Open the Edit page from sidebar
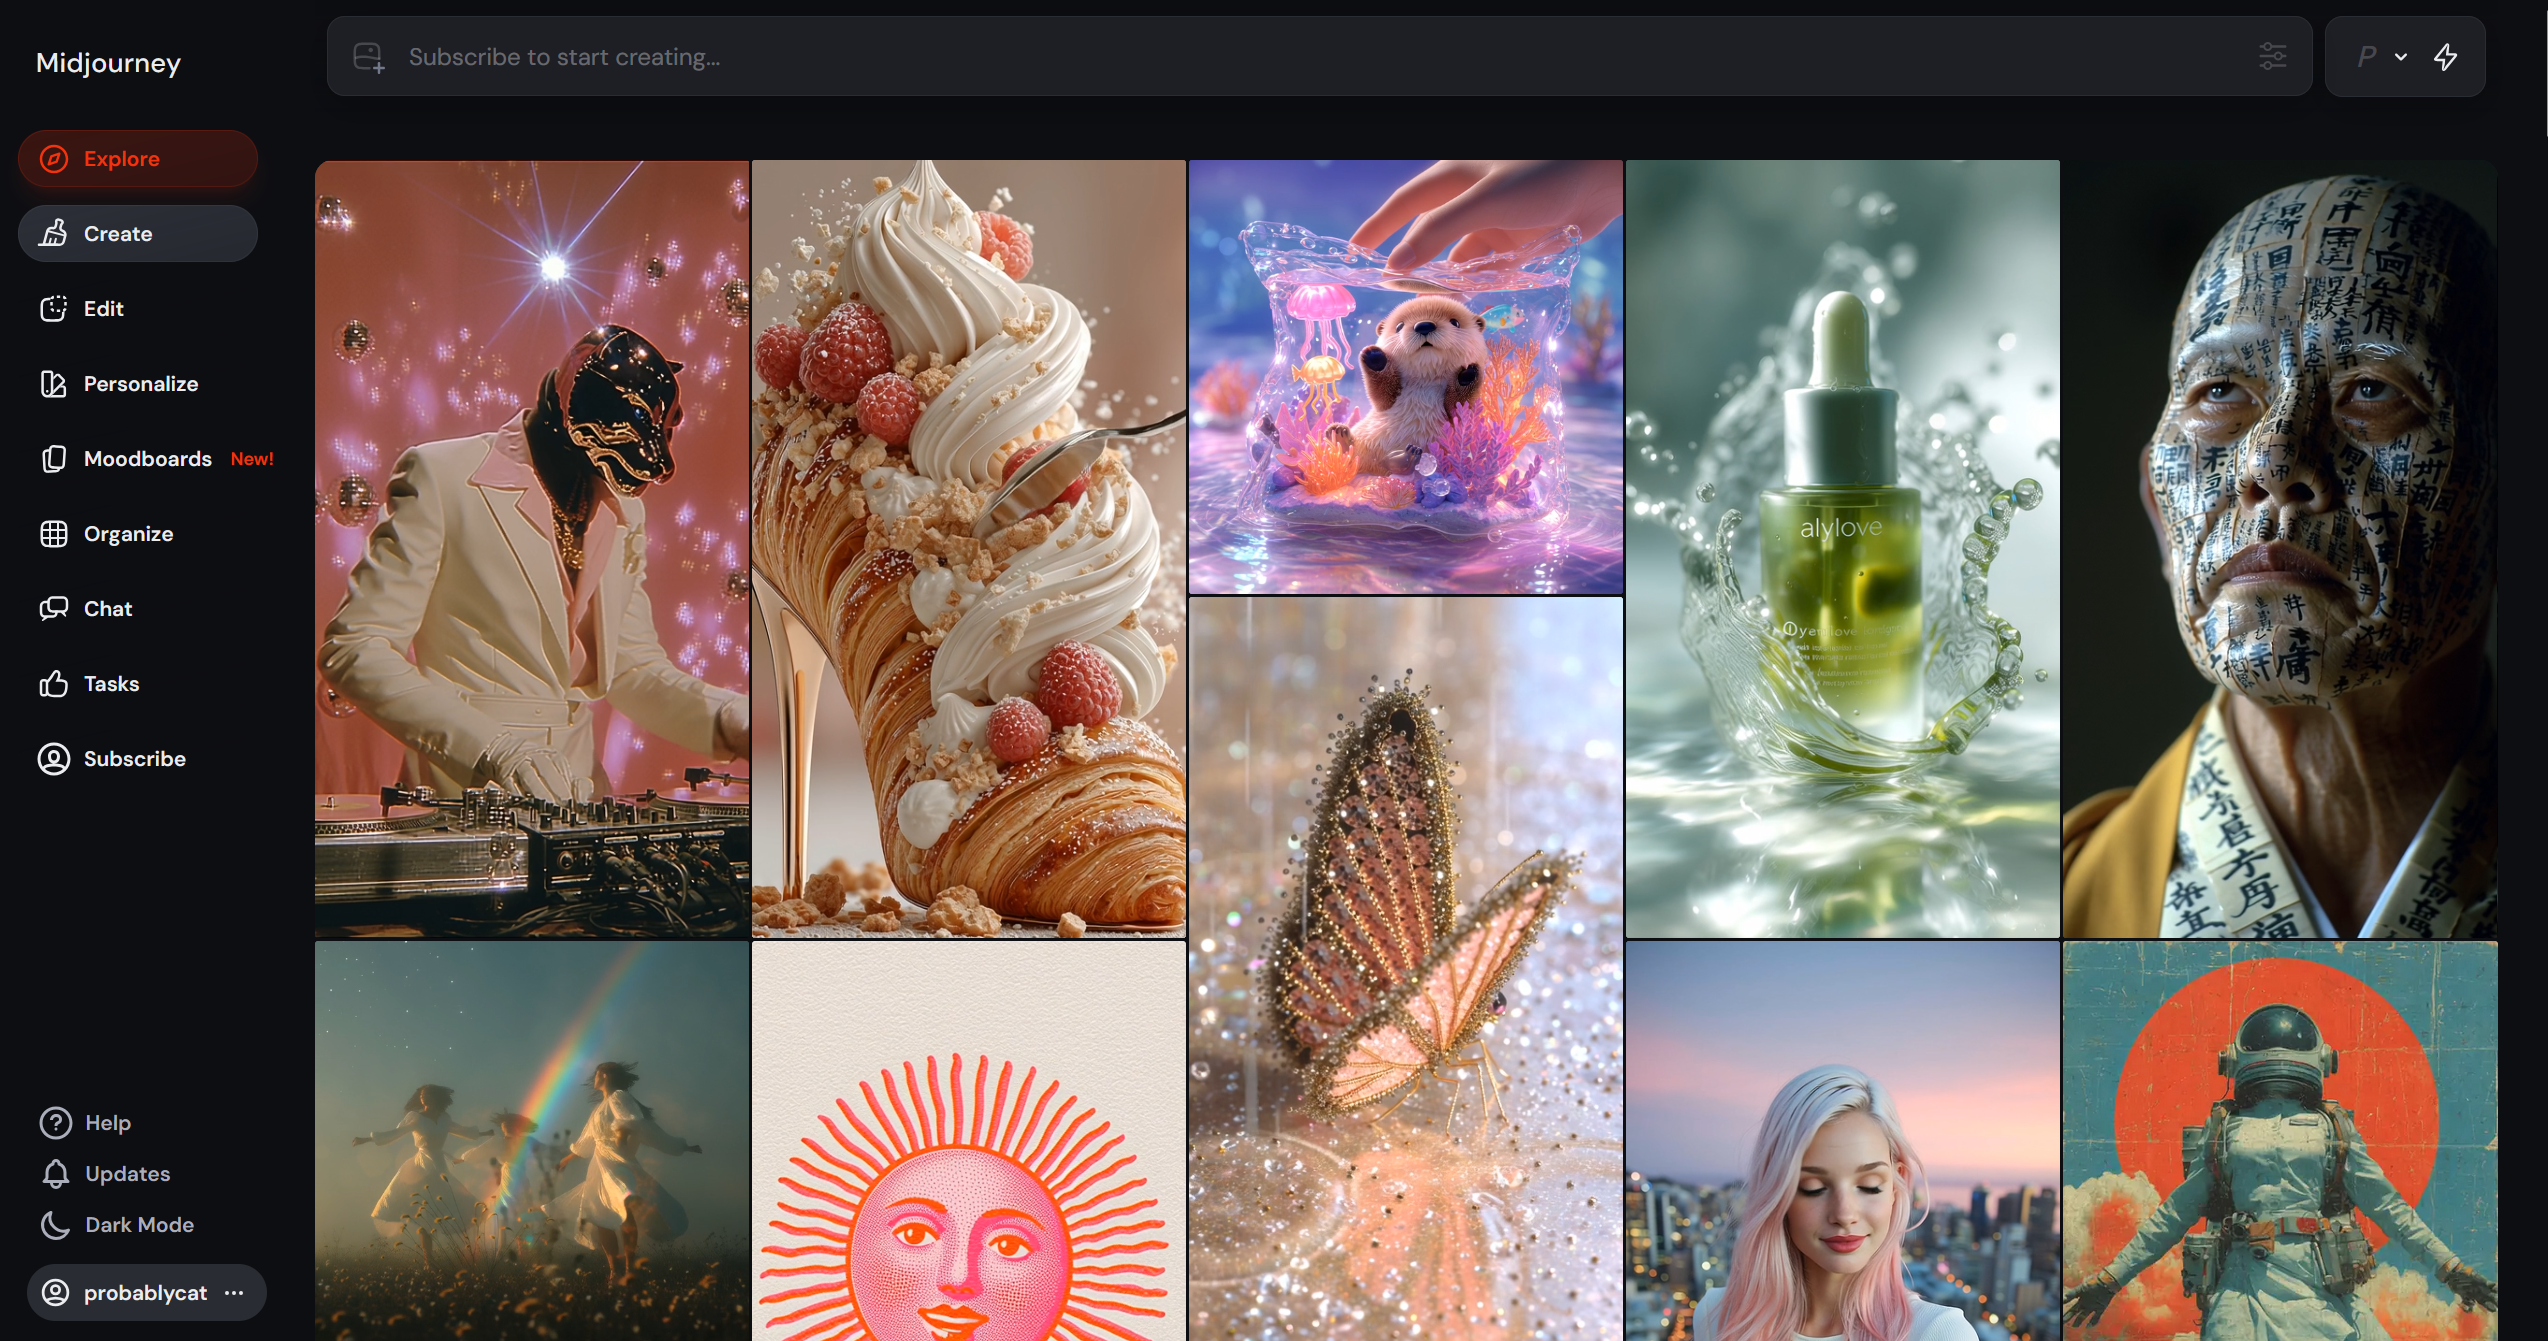2548x1341 pixels. pos(103,309)
